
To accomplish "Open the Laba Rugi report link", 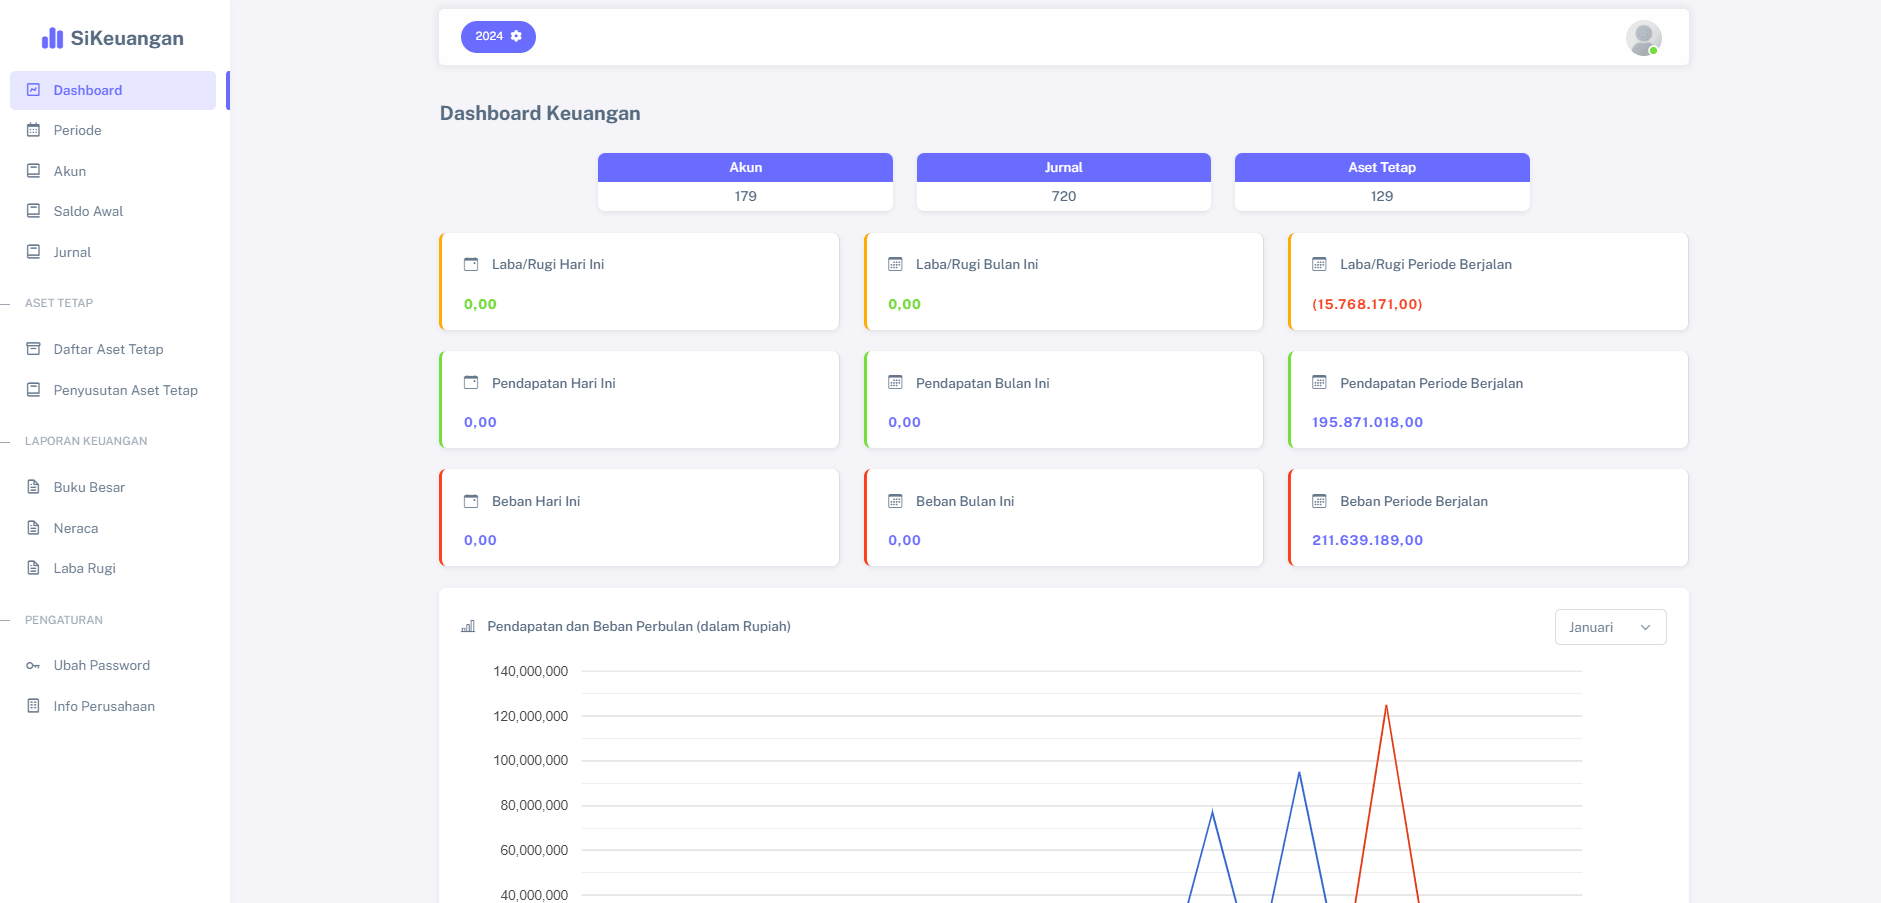I will pyautogui.click(x=85, y=568).
